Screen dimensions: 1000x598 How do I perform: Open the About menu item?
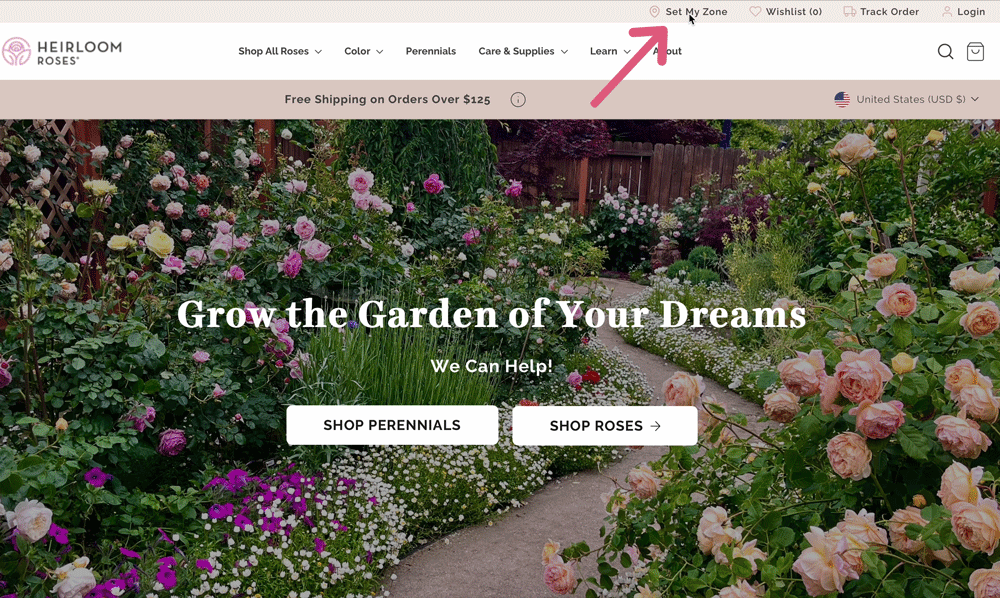click(667, 51)
